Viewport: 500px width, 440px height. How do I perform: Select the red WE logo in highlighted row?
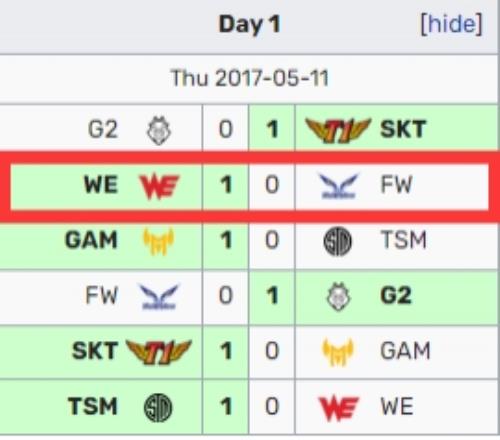[x=159, y=186]
